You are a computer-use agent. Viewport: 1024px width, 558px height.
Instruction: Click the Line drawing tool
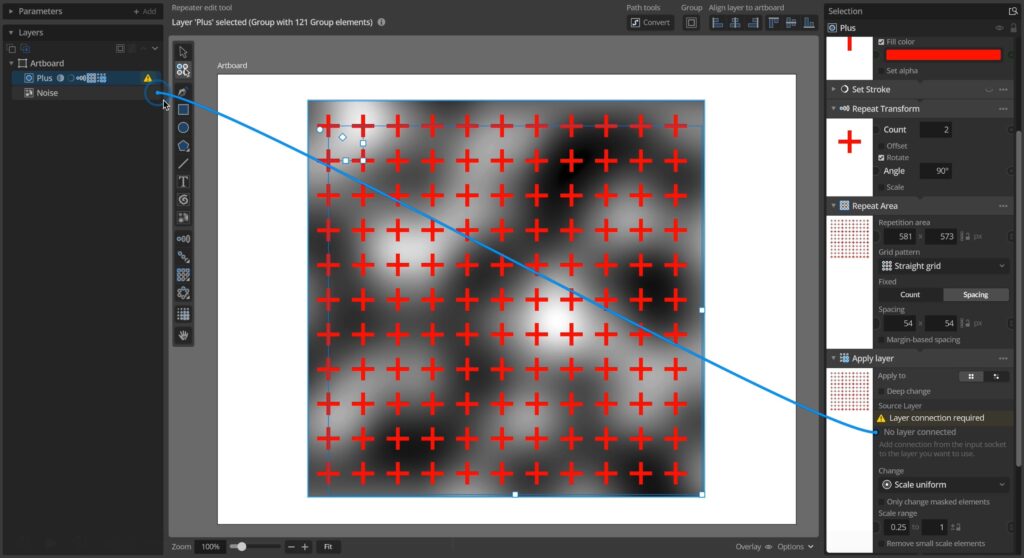[x=183, y=164]
